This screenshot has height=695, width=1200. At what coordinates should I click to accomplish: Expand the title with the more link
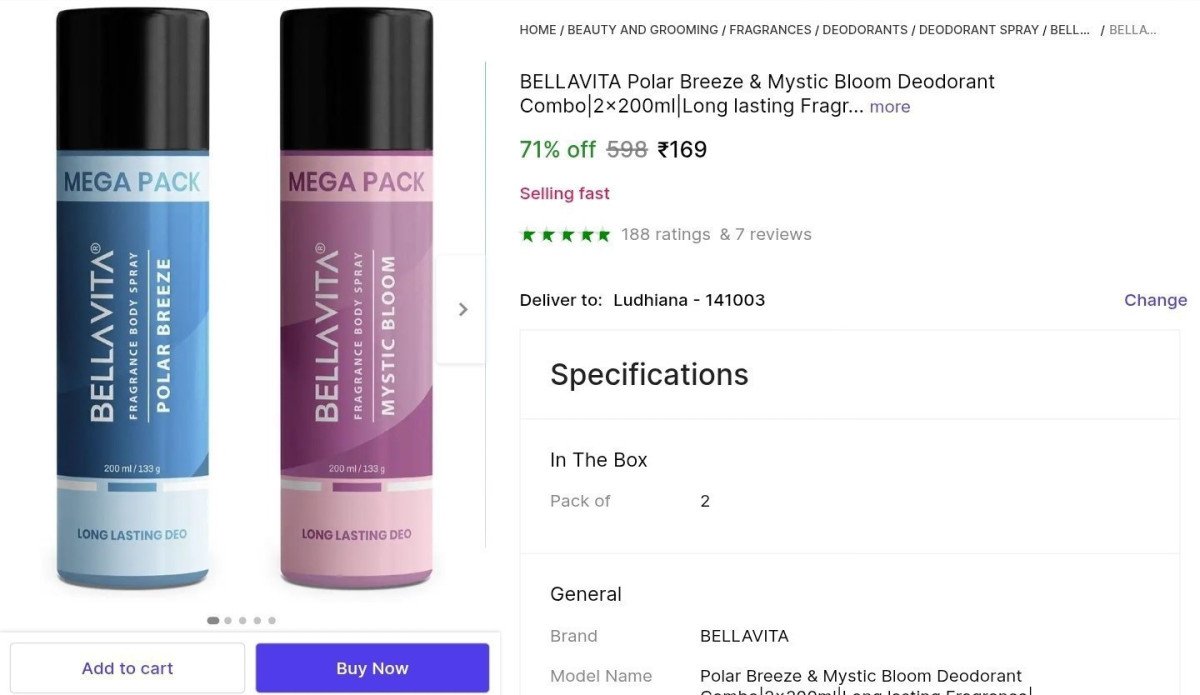(x=889, y=106)
